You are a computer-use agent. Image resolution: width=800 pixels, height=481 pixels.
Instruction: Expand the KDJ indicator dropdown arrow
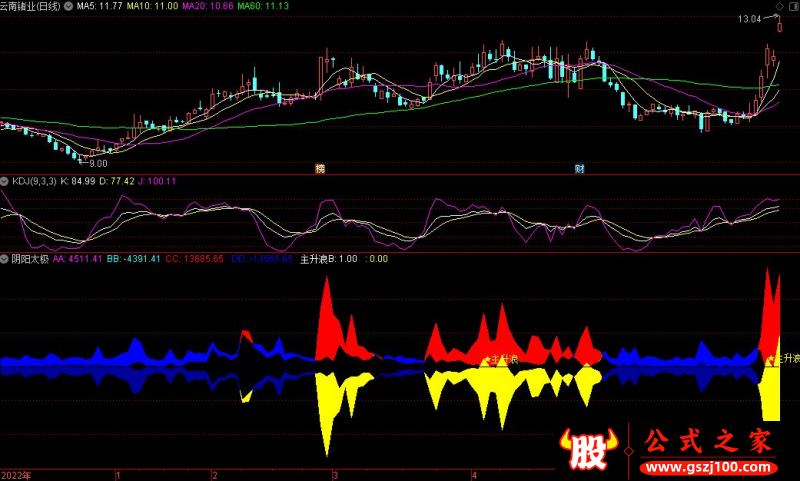pyautogui.click(x=5, y=181)
